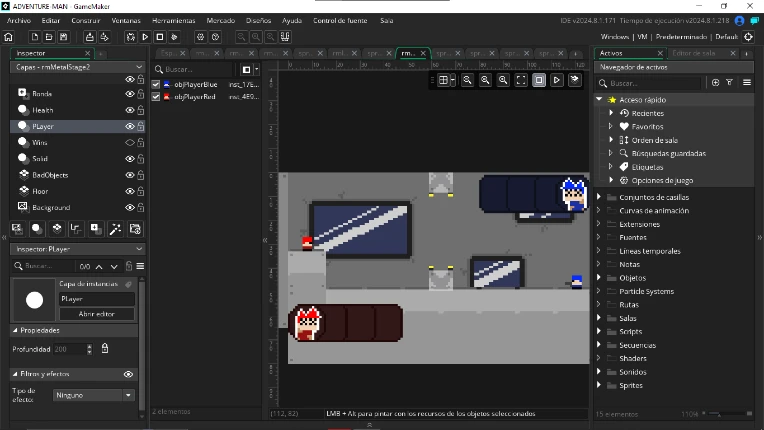Zoom in on the room editor canvas
764x430 pixels.
pyautogui.click(x=503, y=80)
